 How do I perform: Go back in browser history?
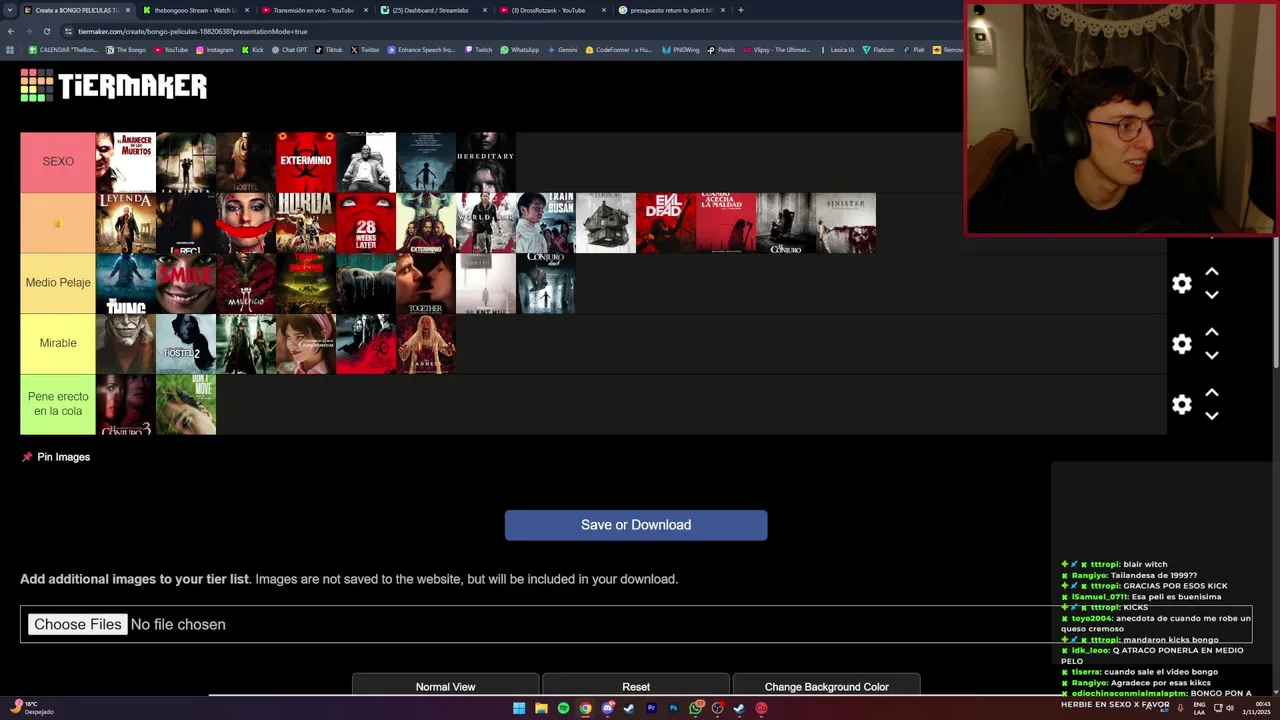pyautogui.click(x=10, y=31)
